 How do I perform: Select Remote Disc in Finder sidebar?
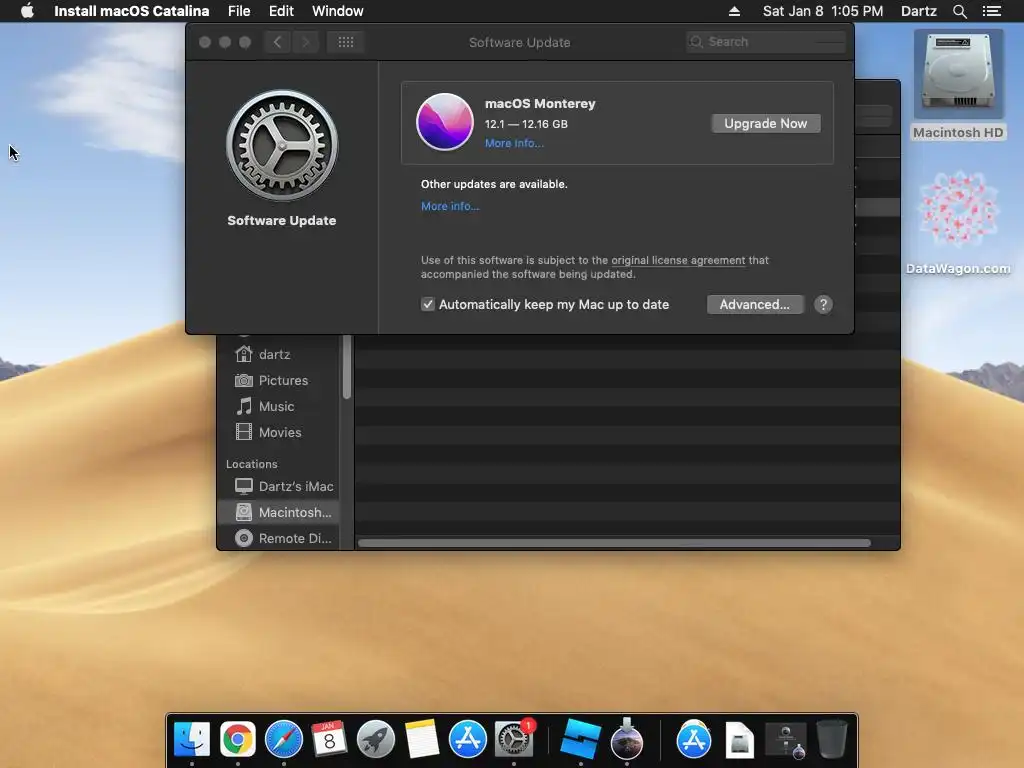[278, 538]
